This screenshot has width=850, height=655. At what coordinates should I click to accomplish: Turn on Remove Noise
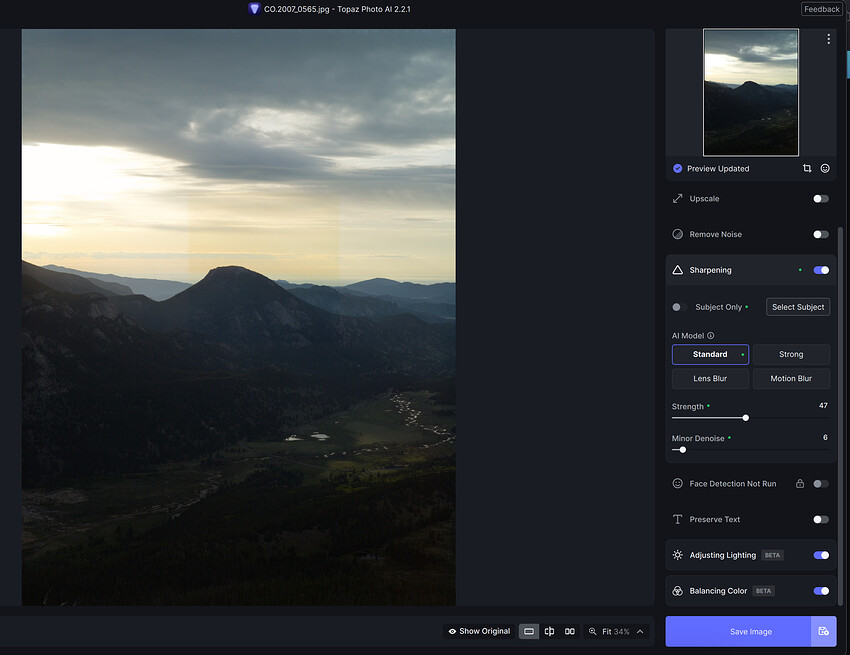820,234
